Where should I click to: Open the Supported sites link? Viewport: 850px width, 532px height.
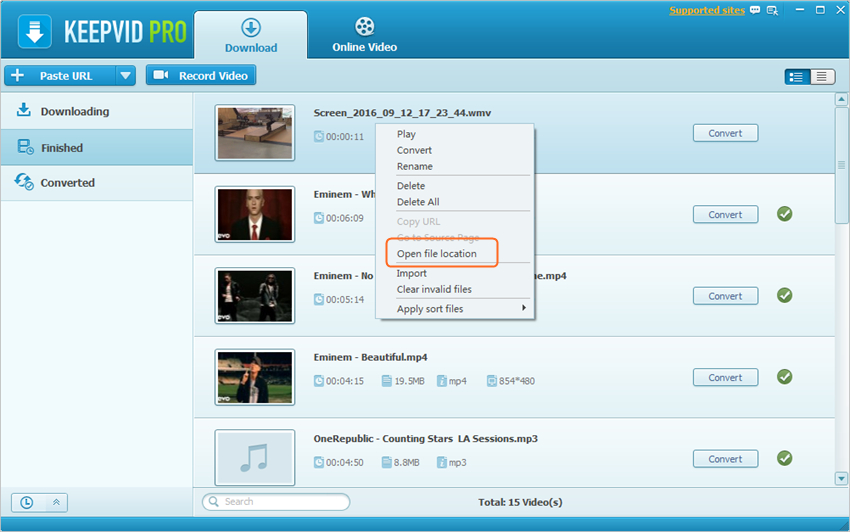click(707, 11)
